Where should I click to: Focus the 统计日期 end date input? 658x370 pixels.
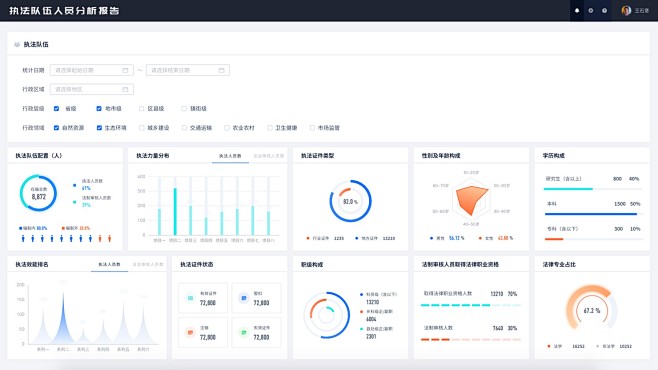[x=188, y=70]
